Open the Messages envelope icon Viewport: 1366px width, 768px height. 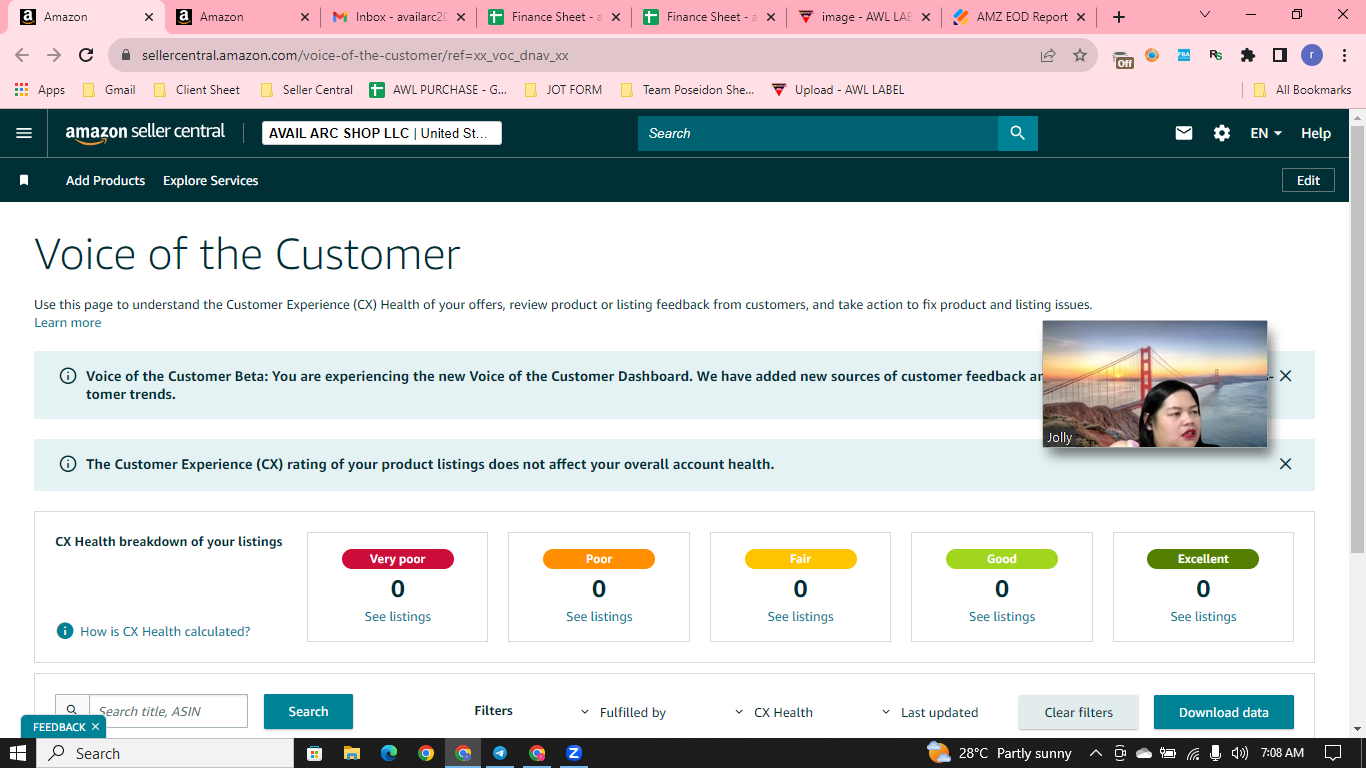click(1184, 133)
